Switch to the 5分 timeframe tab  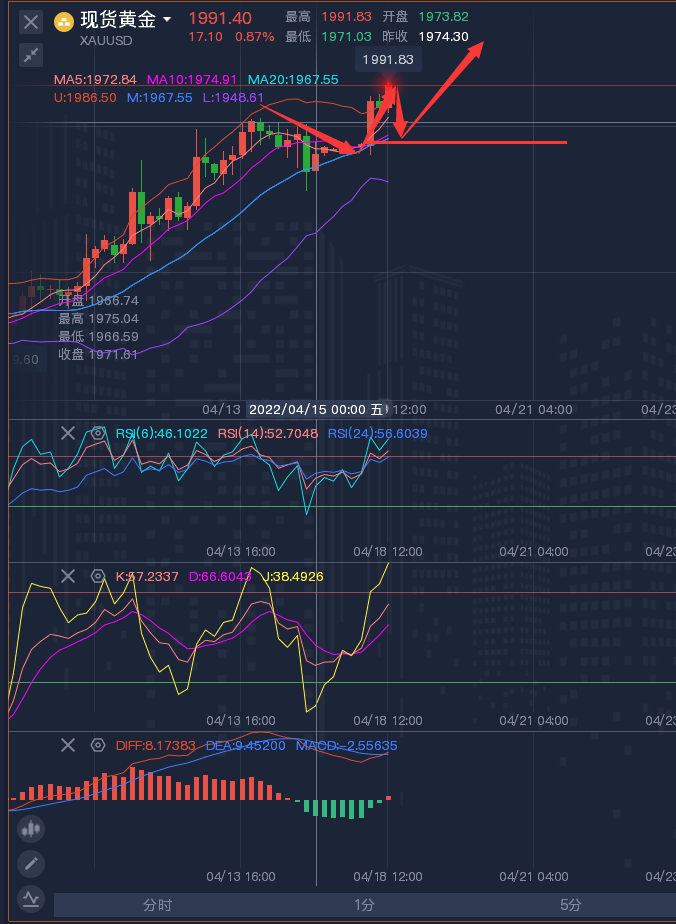pos(571,905)
